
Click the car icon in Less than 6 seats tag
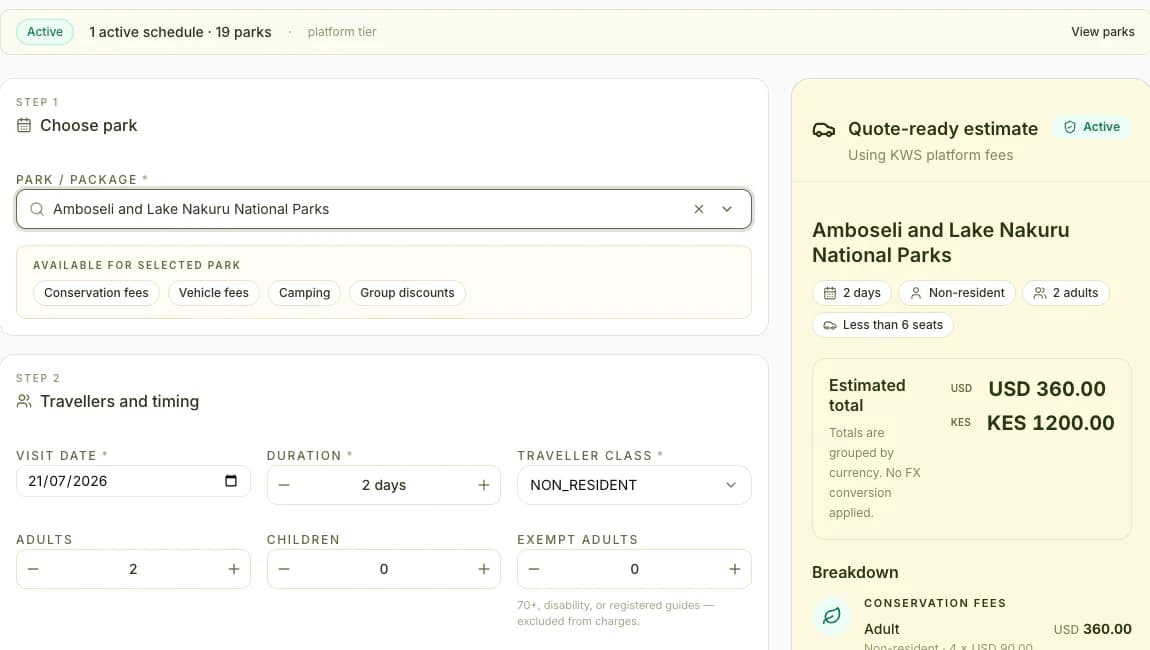(829, 325)
